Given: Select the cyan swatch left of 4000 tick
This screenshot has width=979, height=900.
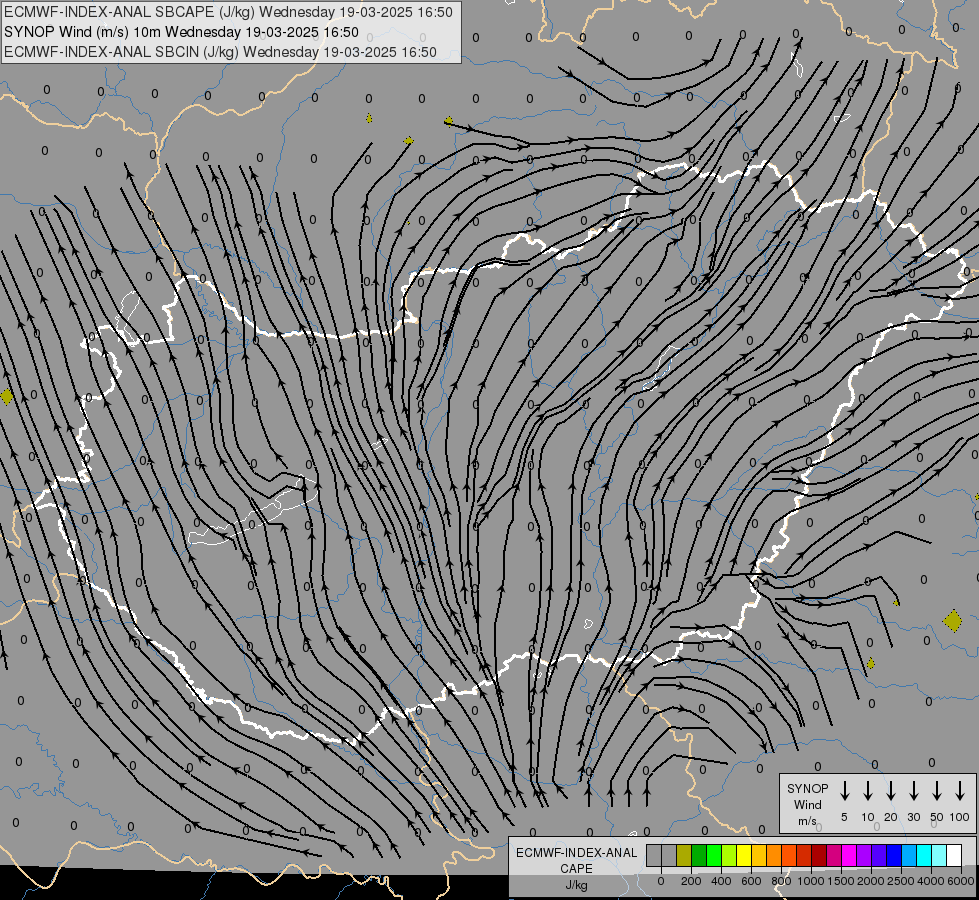Looking at the screenshot, I should click(924, 856).
